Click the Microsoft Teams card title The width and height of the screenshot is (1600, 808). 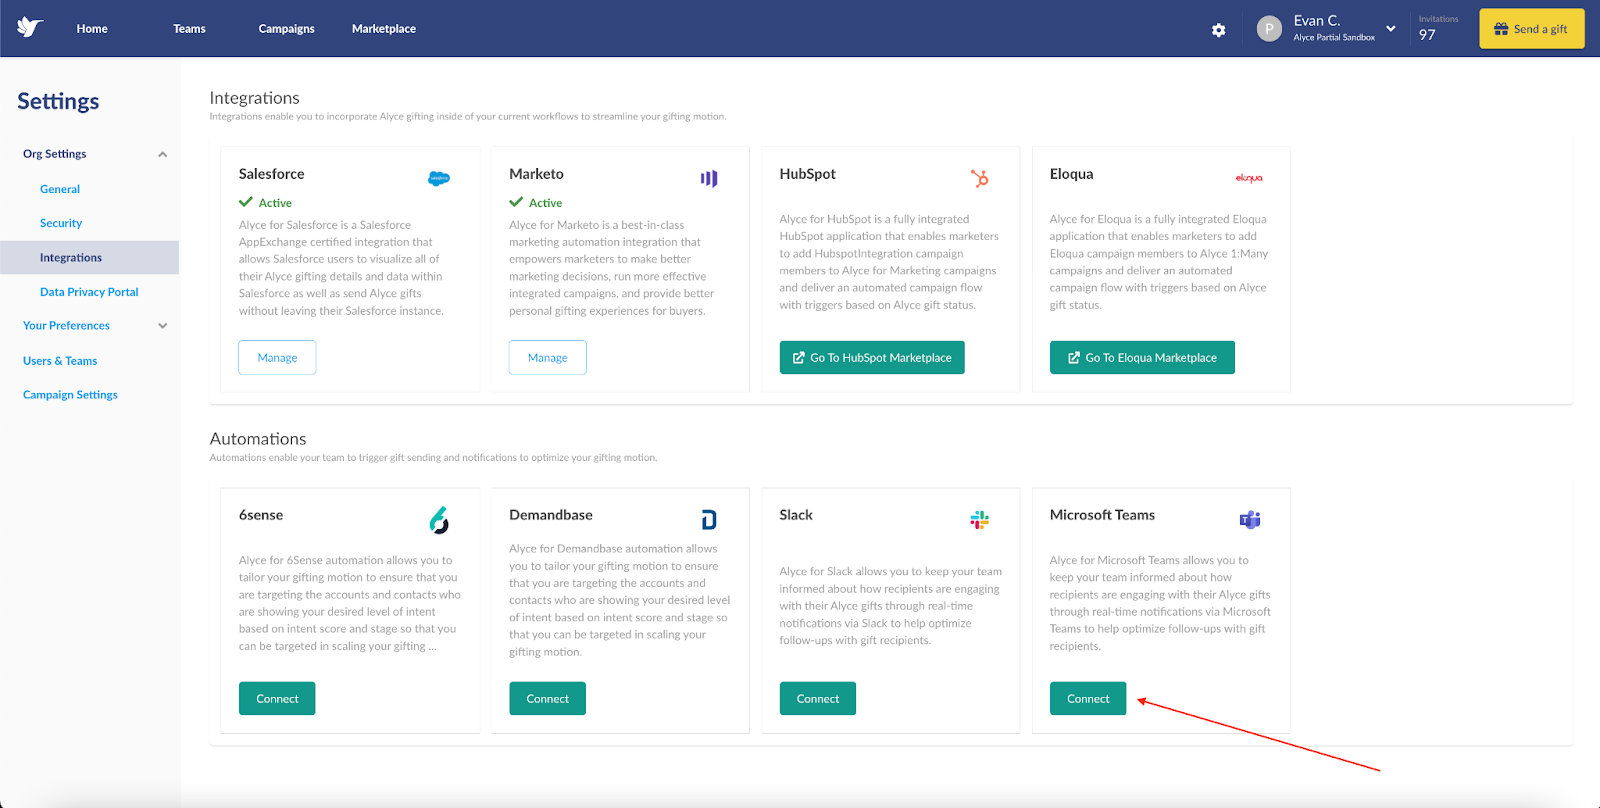1102,515
